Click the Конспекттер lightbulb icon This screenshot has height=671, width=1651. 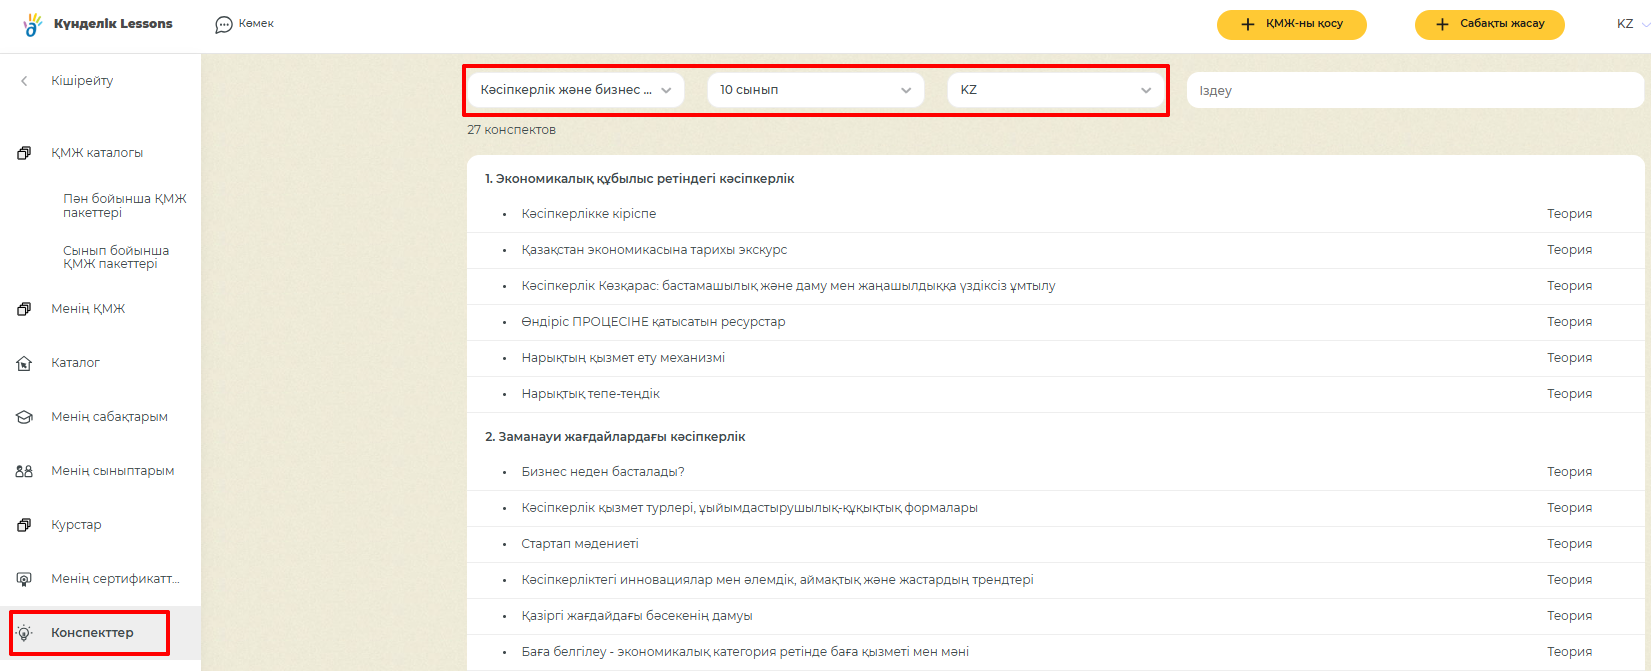tap(24, 633)
